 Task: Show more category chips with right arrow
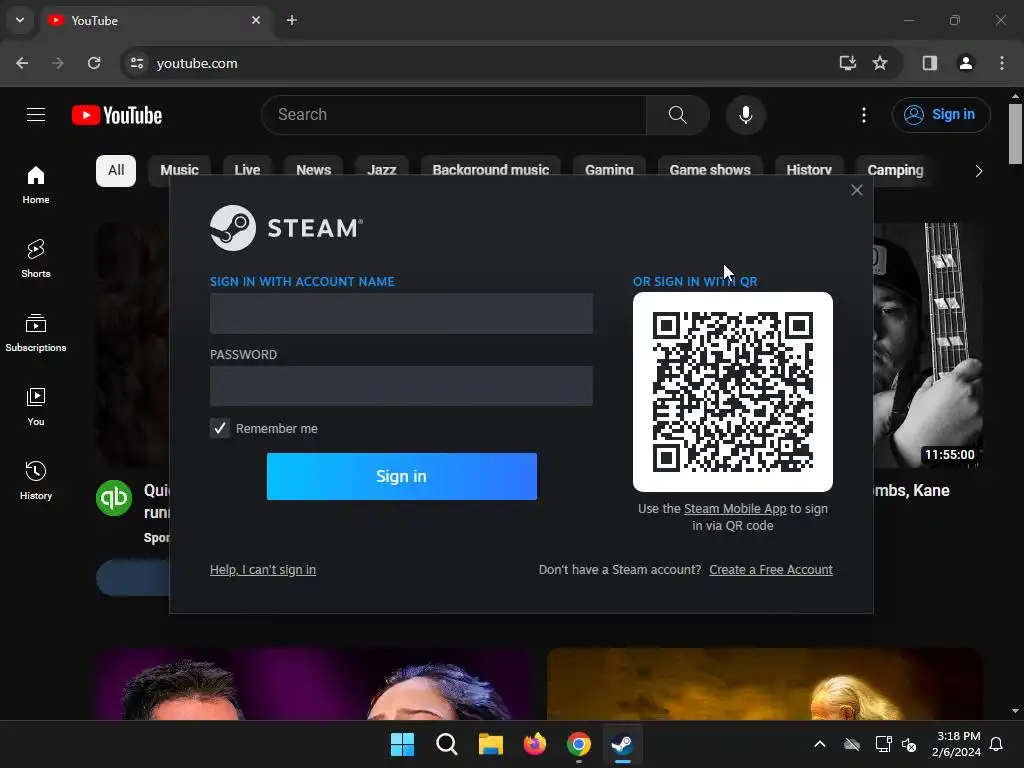pos(978,171)
